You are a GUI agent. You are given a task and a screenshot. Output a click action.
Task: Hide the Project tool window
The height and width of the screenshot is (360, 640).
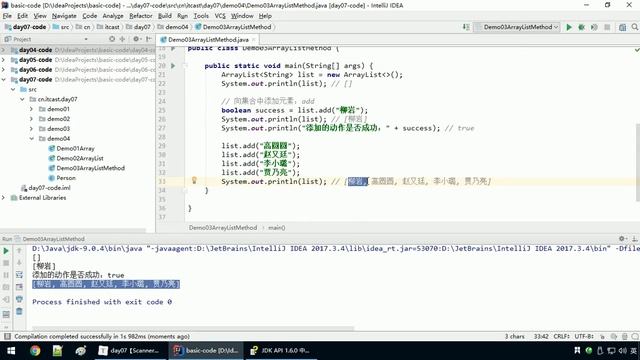pyautogui.click(x=149, y=39)
